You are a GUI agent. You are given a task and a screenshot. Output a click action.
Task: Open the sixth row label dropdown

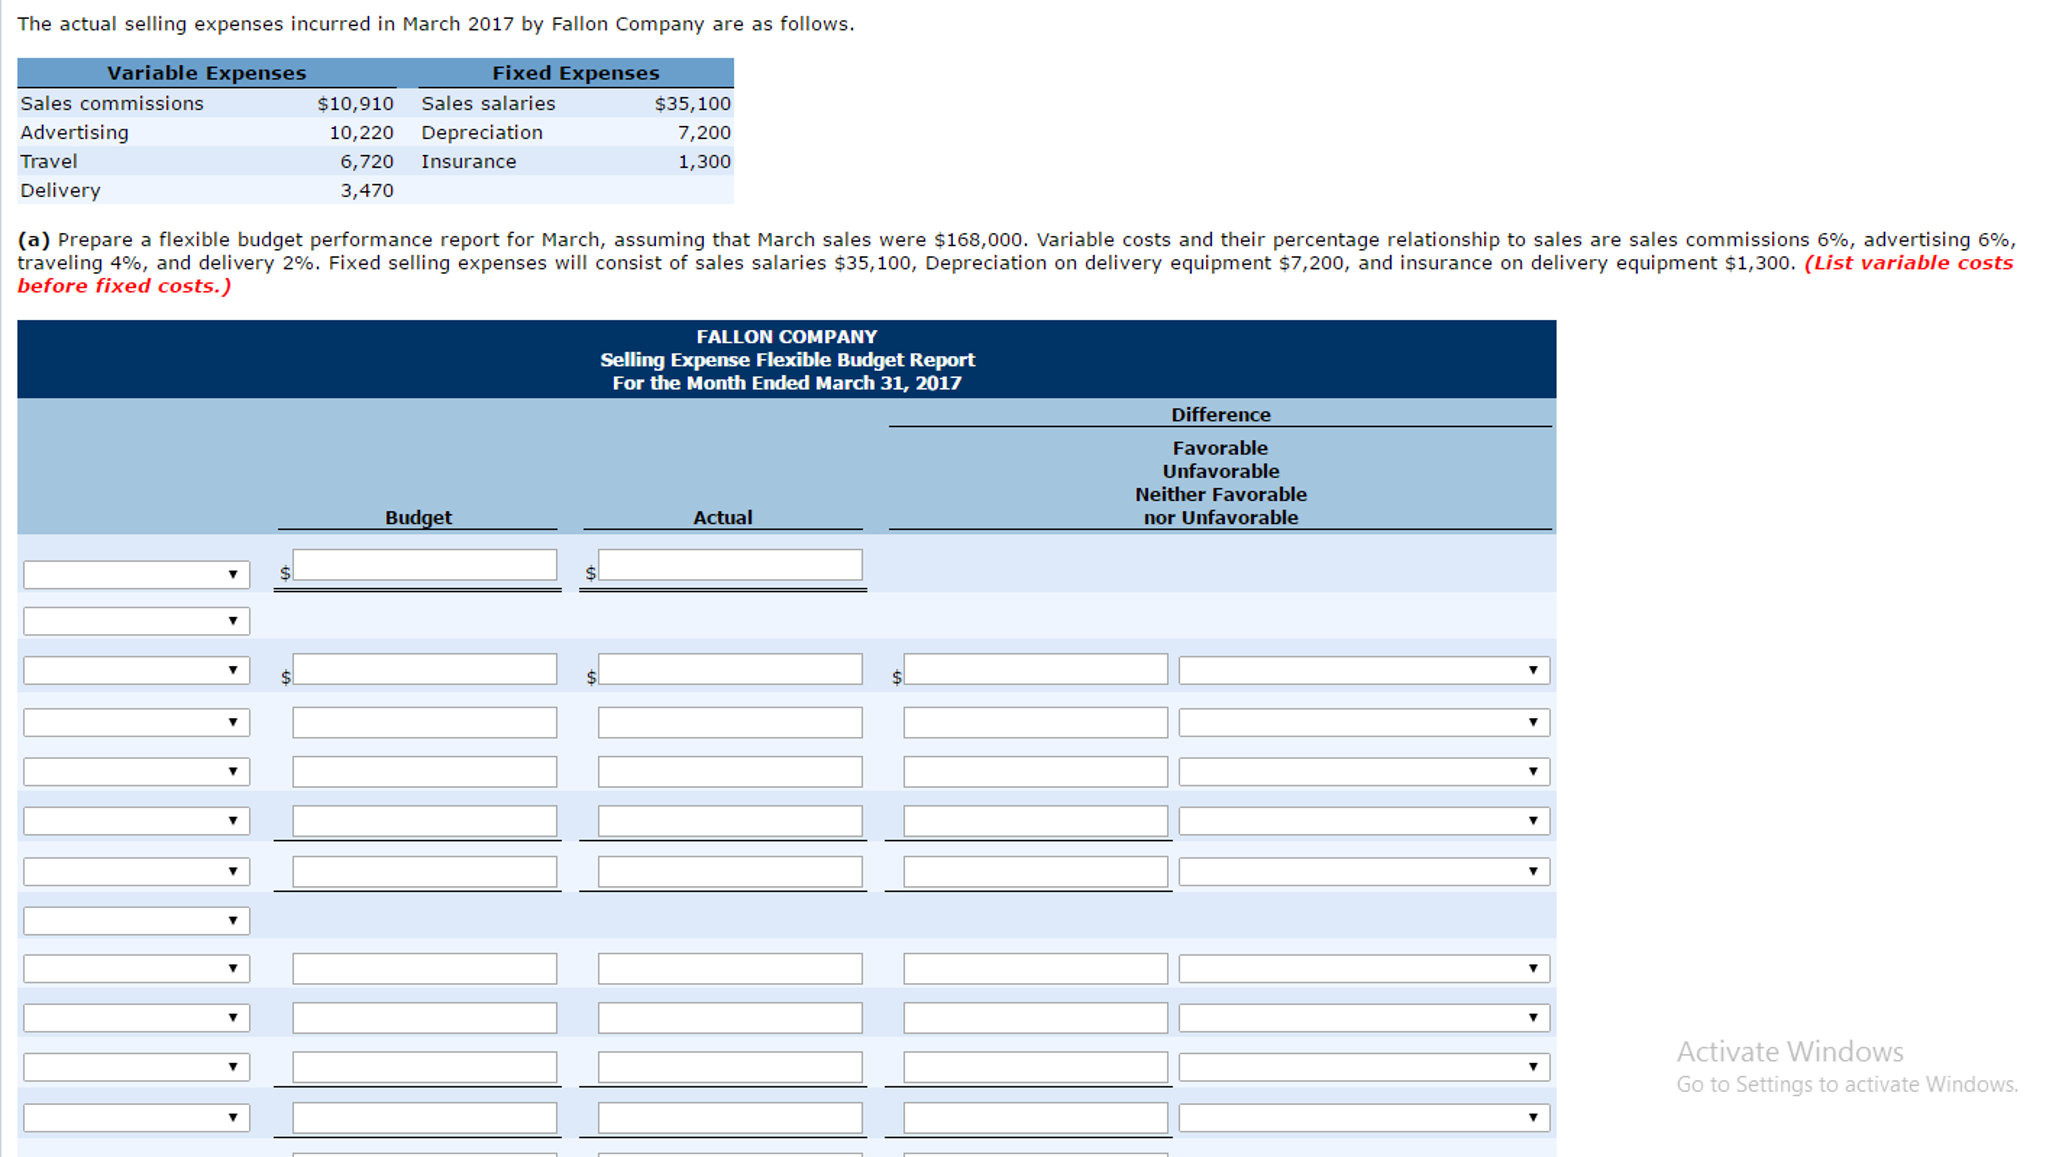pos(137,821)
